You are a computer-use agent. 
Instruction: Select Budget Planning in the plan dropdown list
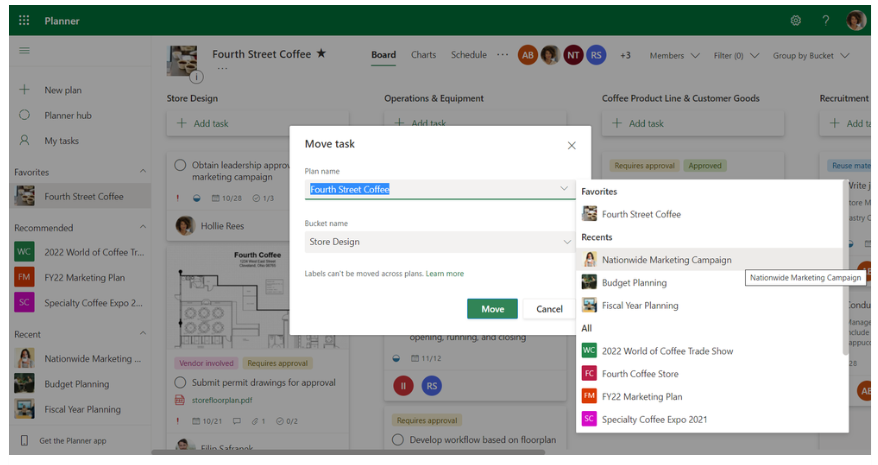point(709,282)
